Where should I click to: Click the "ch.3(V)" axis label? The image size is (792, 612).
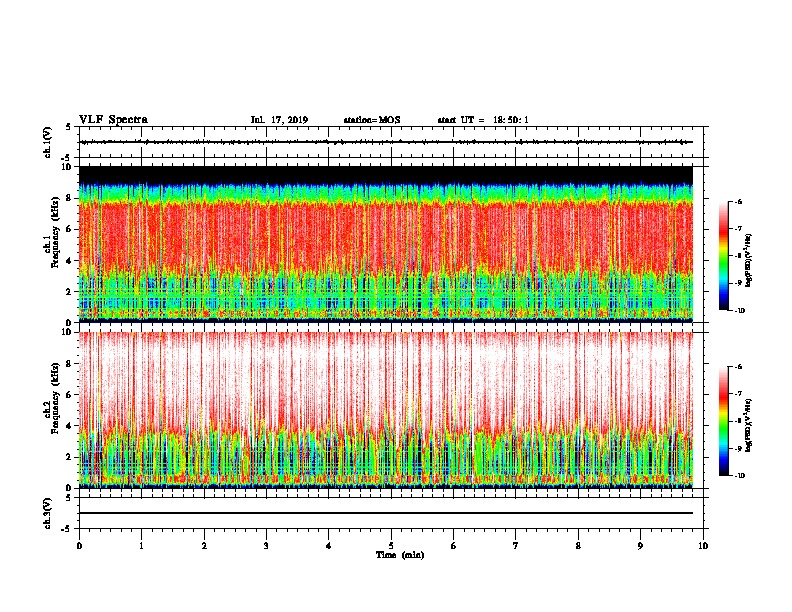click(x=48, y=513)
